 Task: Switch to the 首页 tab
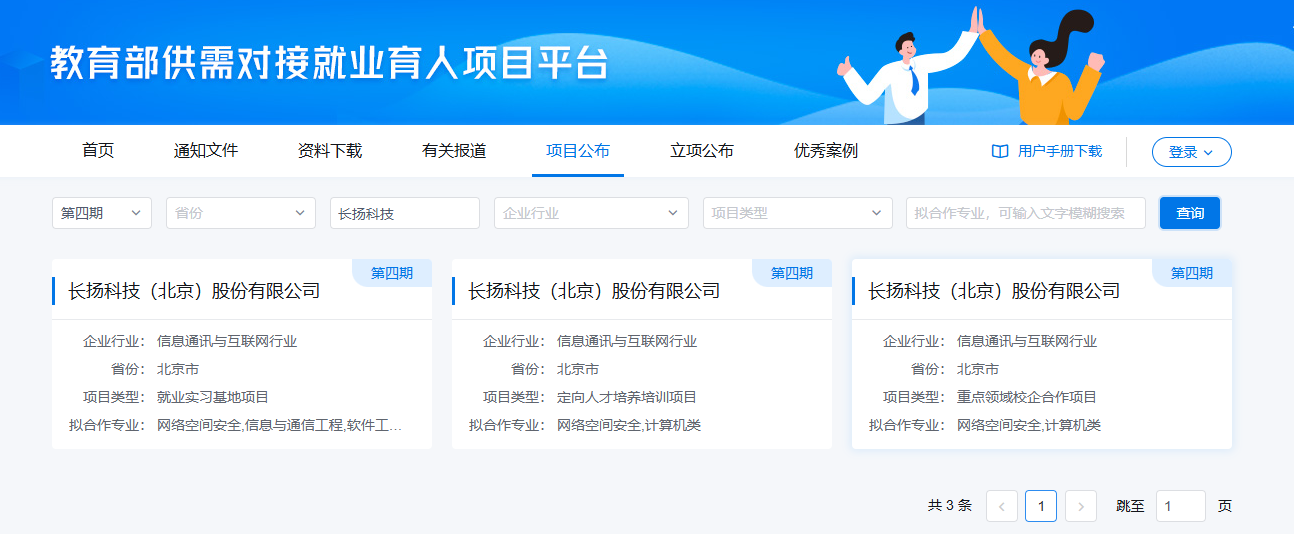[x=98, y=151]
